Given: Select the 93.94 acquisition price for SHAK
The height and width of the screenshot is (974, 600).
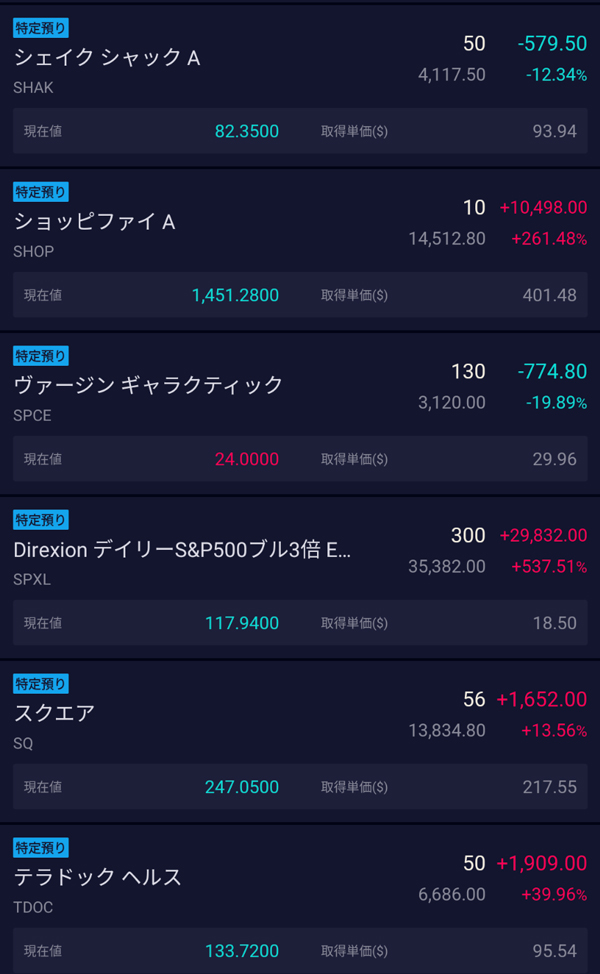Looking at the screenshot, I should [557, 131].
